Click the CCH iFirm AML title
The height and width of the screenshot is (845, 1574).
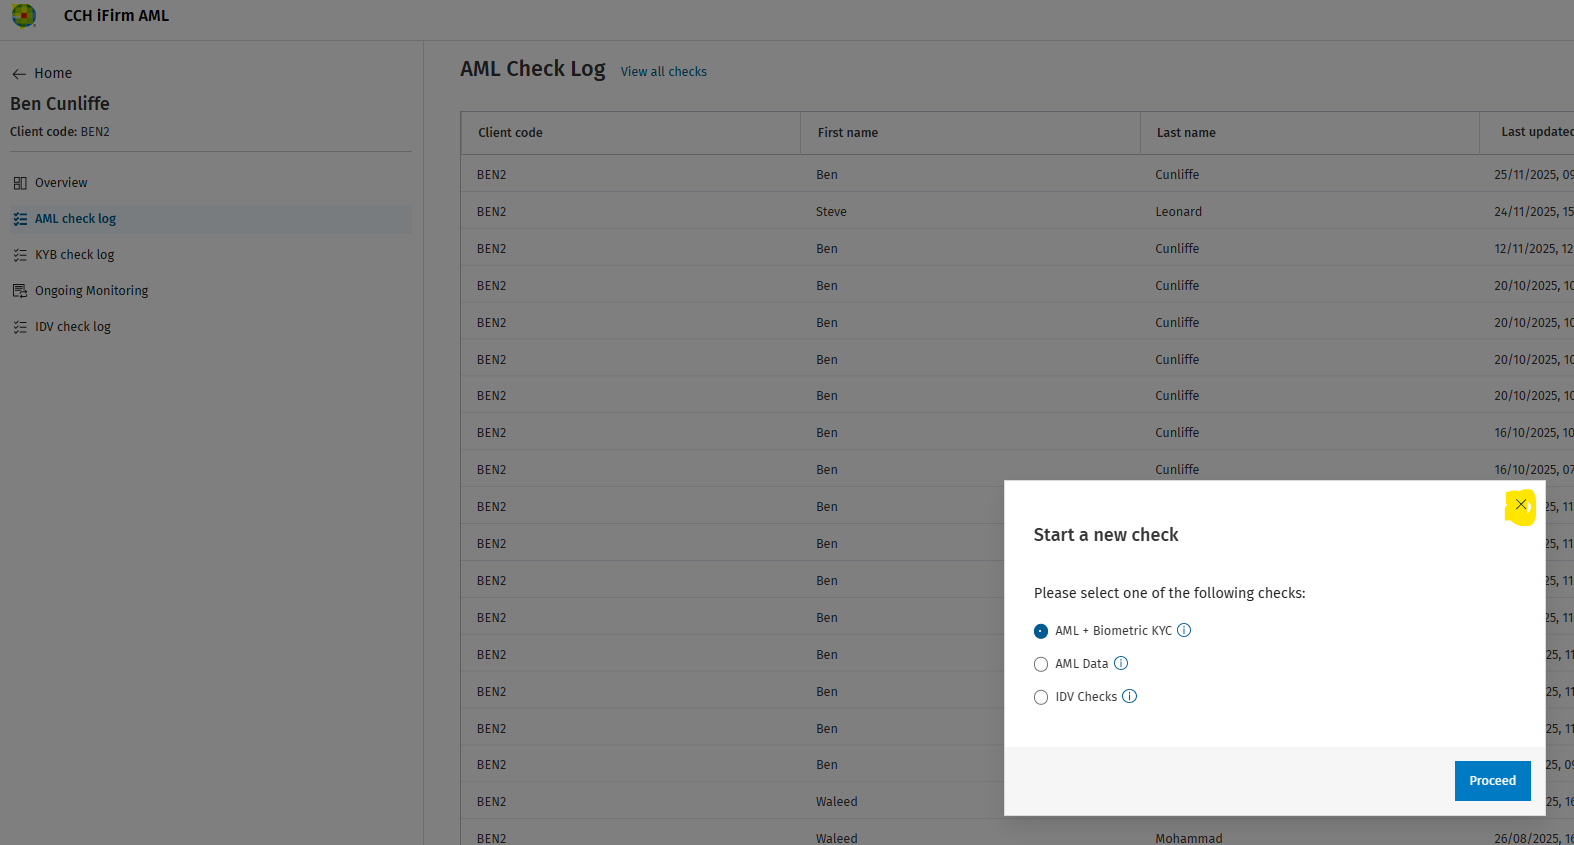click(116, 16)
